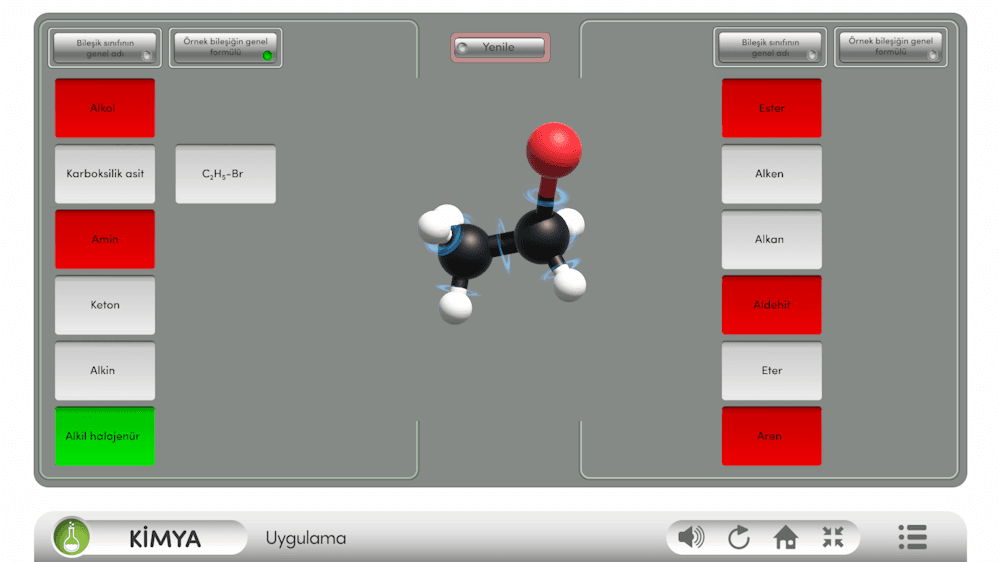Click the KİMYA subject label

point(165,539)
